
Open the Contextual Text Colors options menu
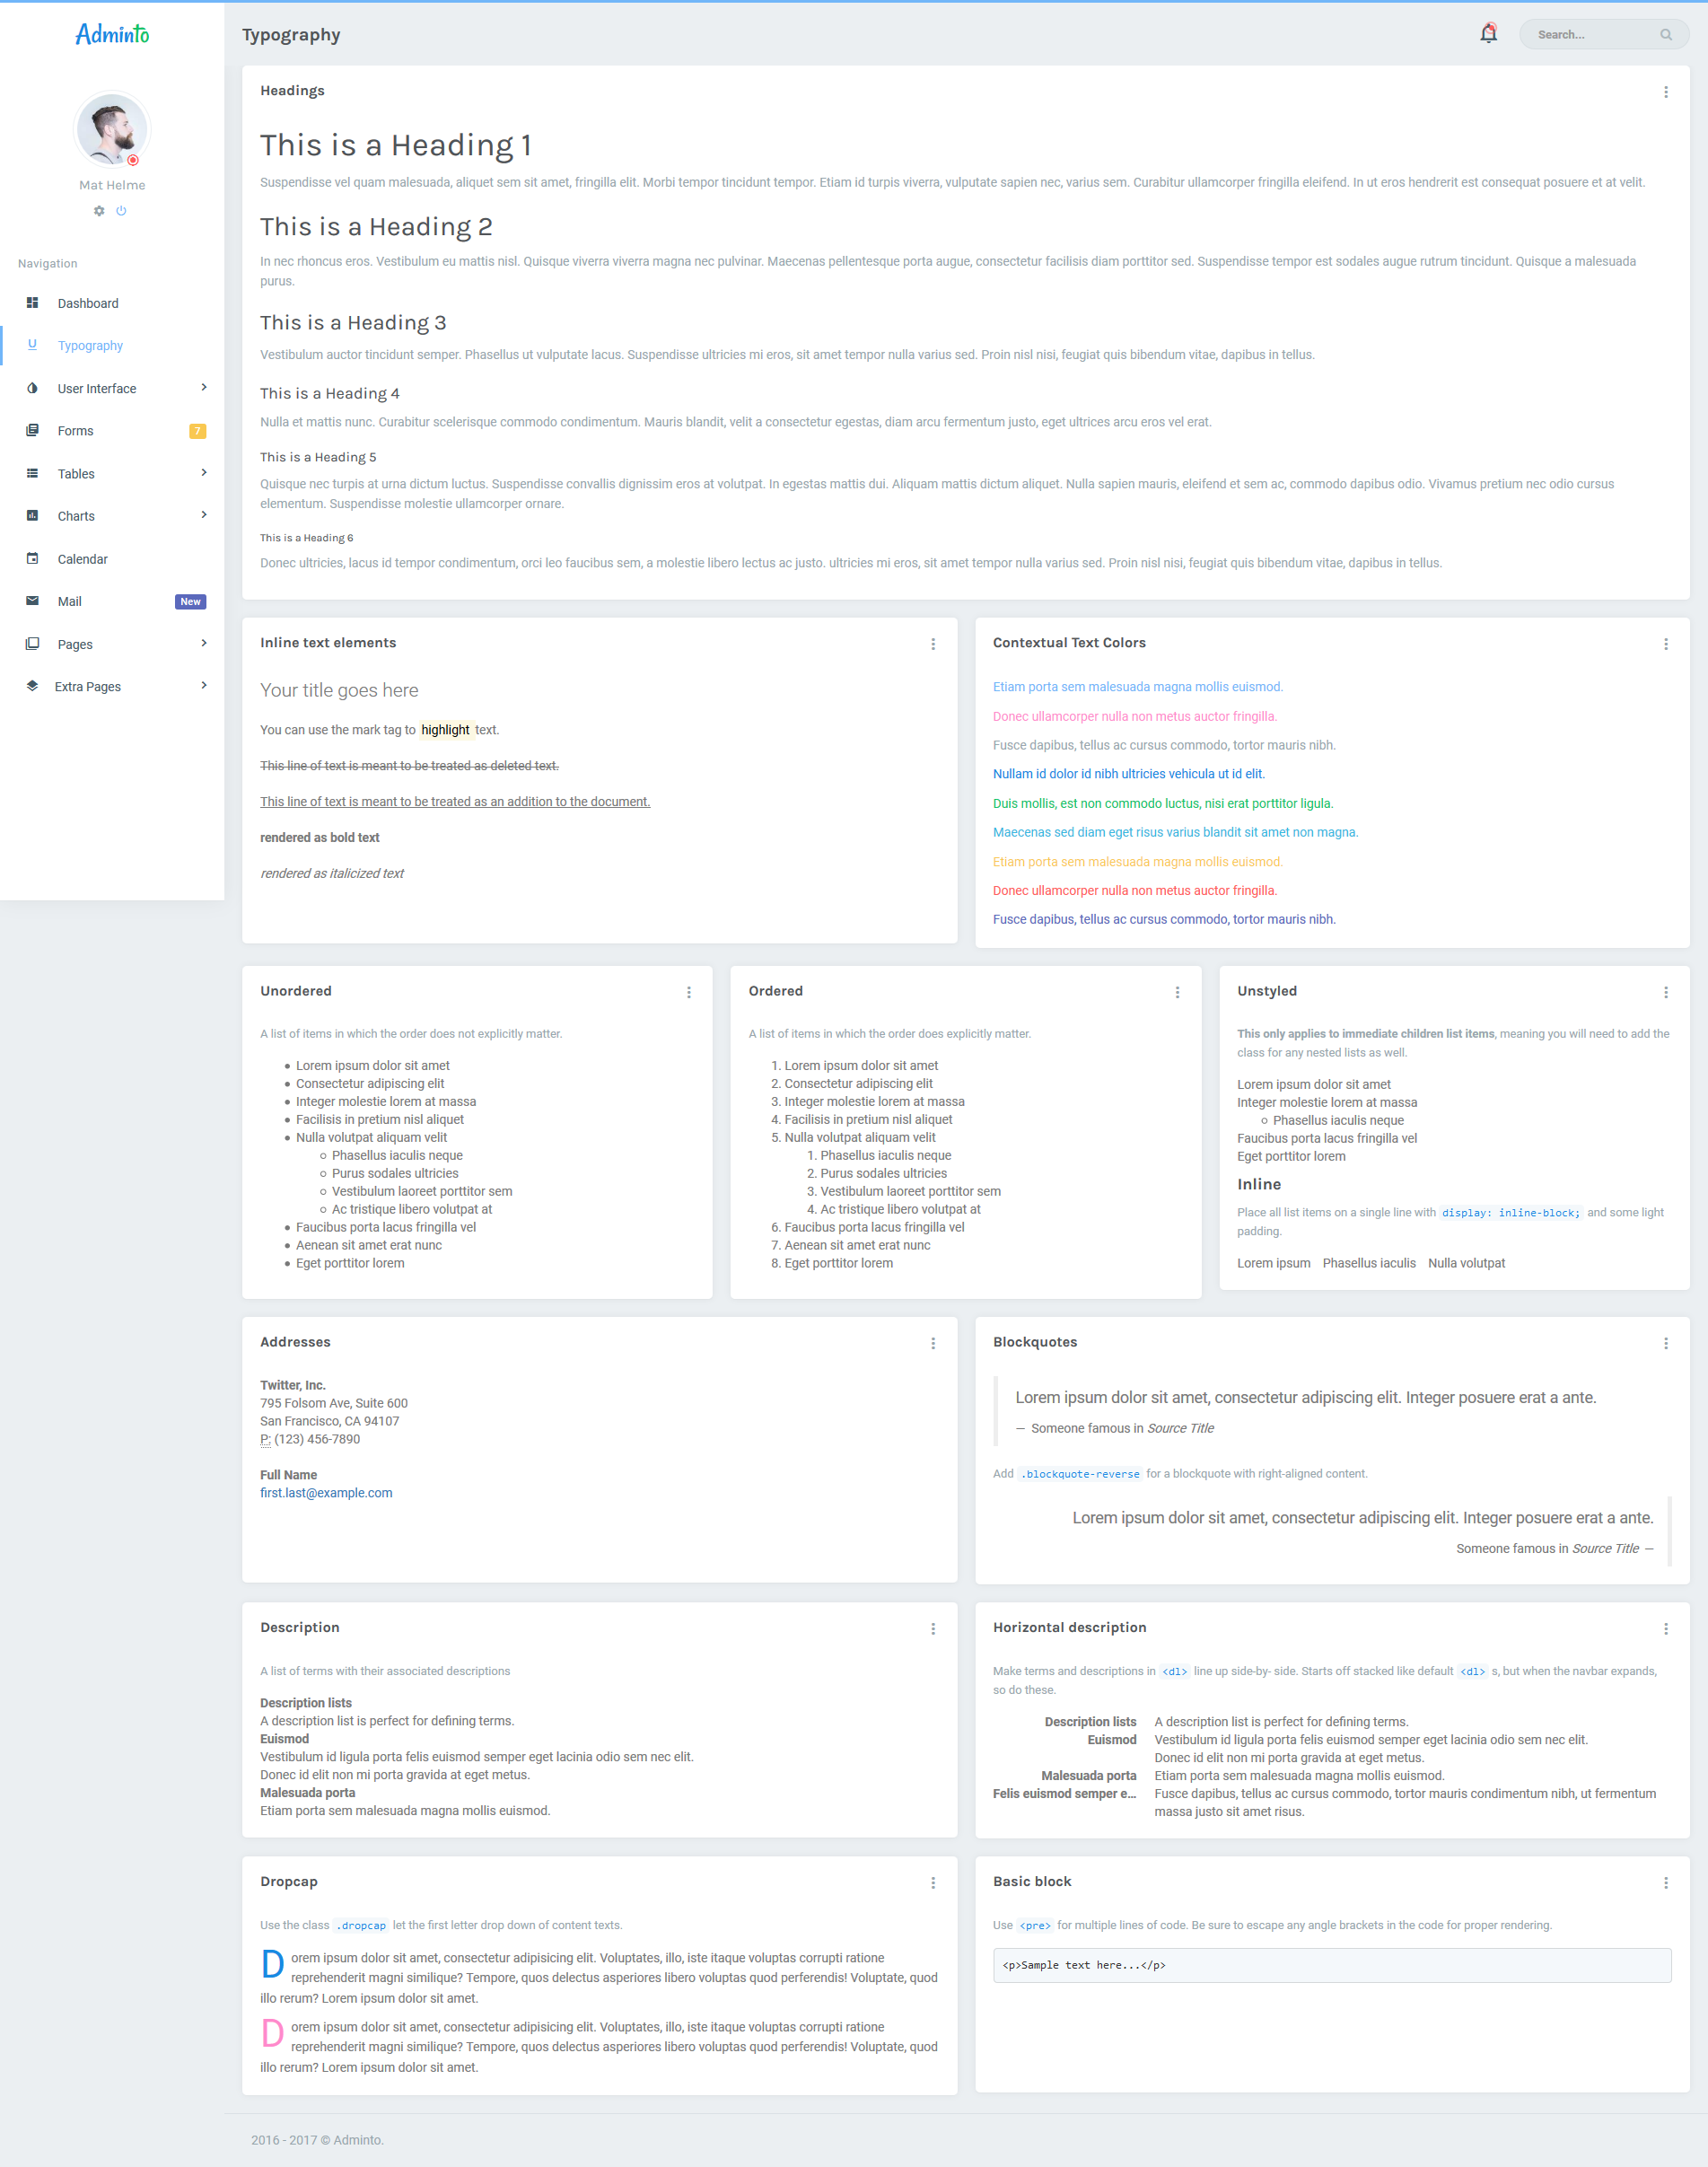[1666, 645]
